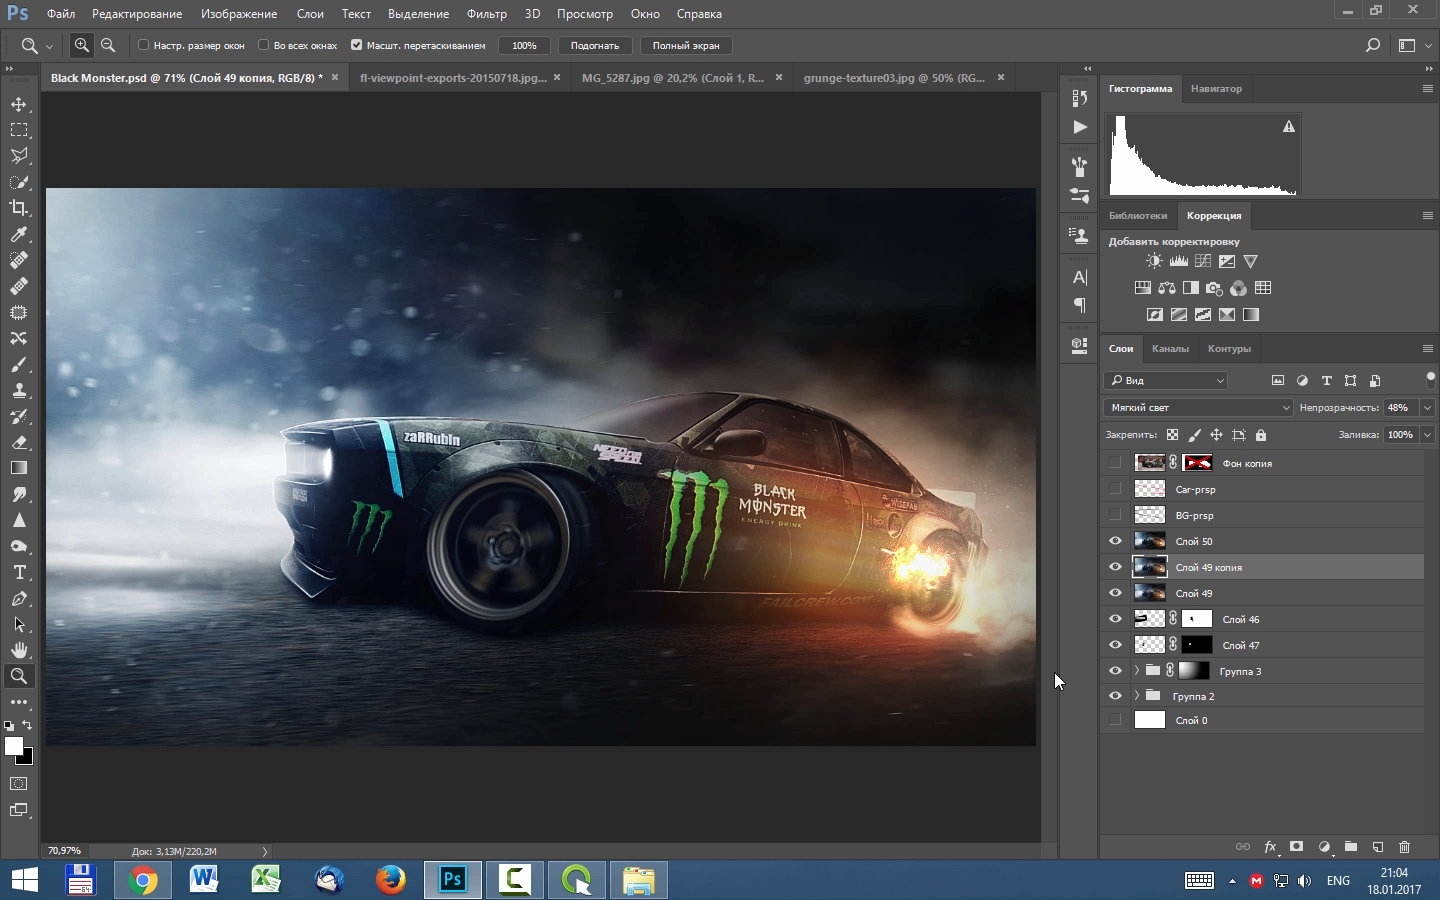The width and height of the screenshot is (1440, 900).
Task: Lock all layer attributes with padlock
Action: click(1260, 435)
